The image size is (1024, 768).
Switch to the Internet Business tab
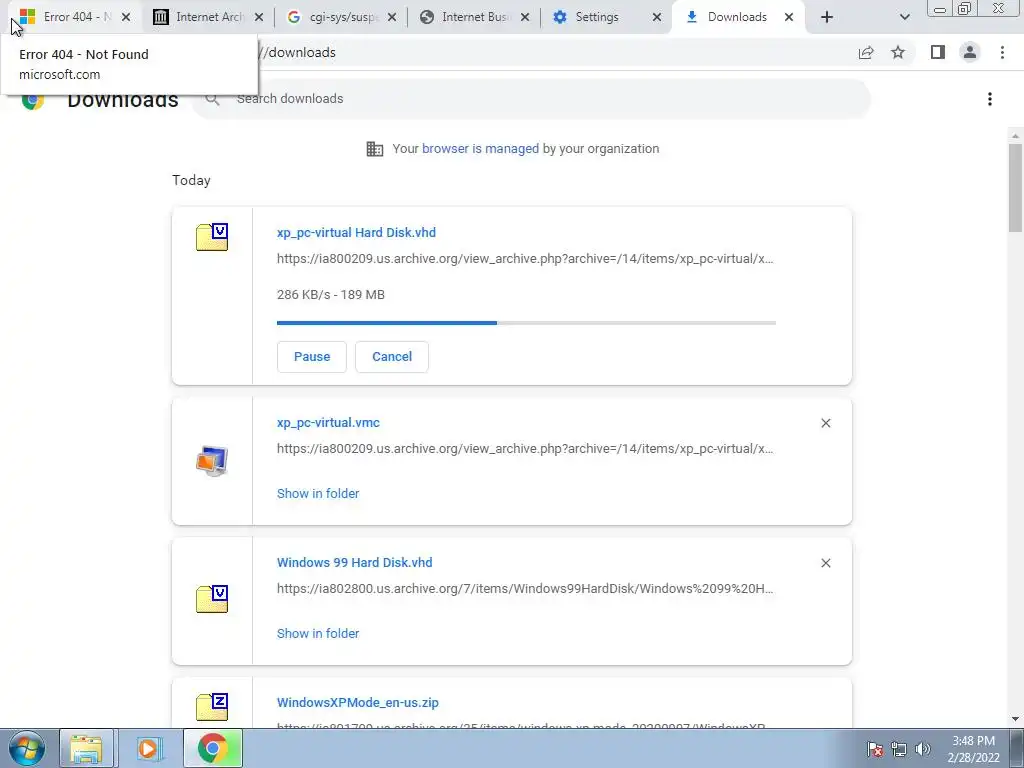coord(475,17)
